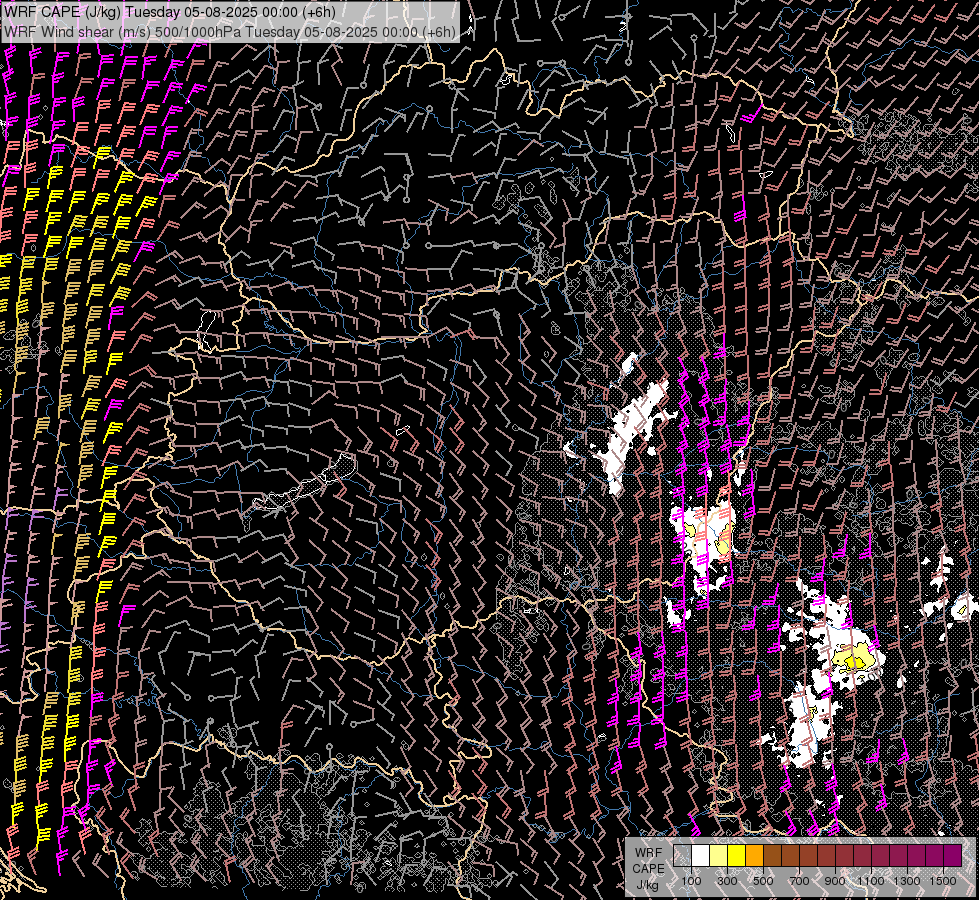Select the pale yellow CAPE legend swatch
Image resolution: width=979 pixels, height=900 pixels.
click(x=719, y=855)
